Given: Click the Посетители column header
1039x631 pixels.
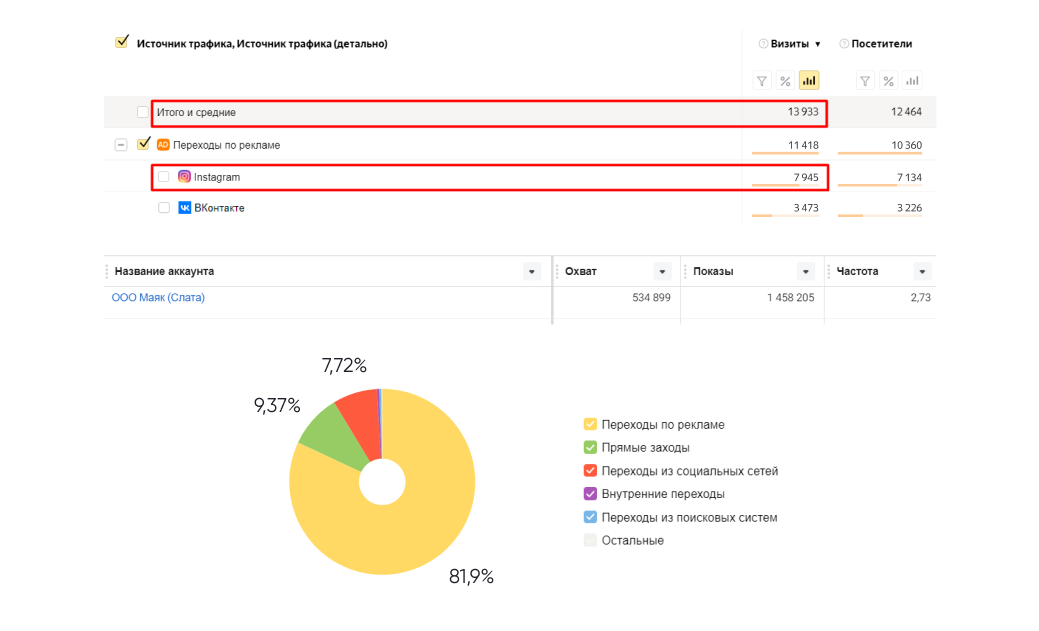Looking at the screenshot, I should coord(881,44).
